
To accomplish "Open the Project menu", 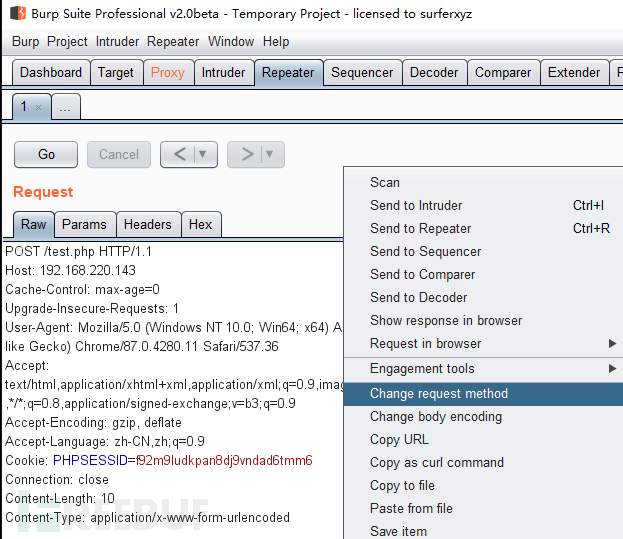I will [67, 42].
